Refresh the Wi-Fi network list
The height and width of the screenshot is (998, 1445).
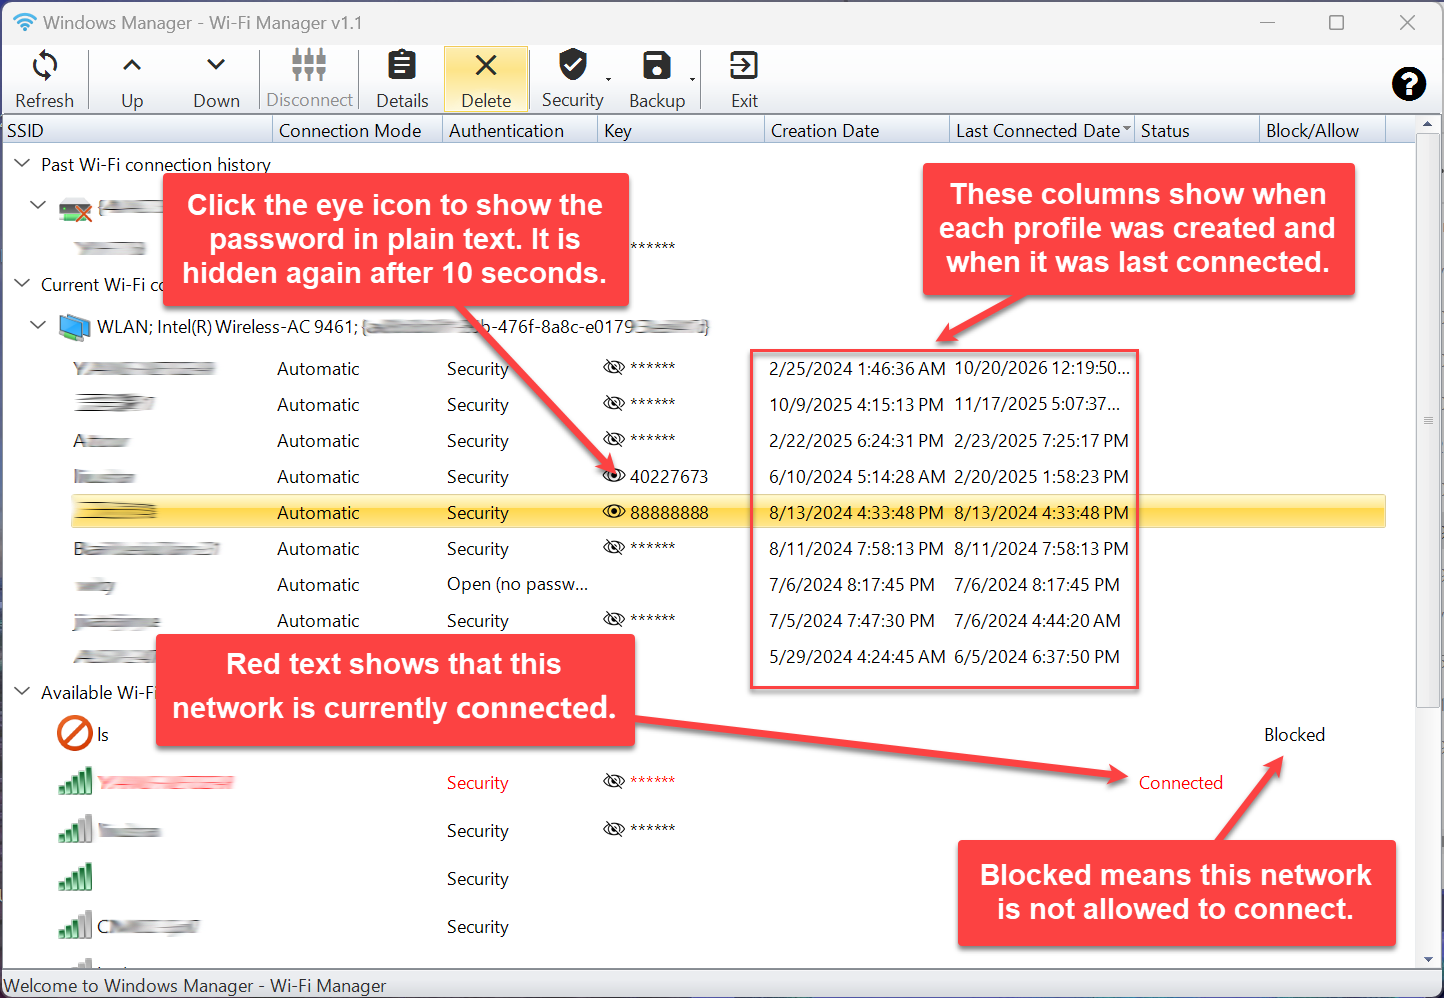[x=44, y=79]
